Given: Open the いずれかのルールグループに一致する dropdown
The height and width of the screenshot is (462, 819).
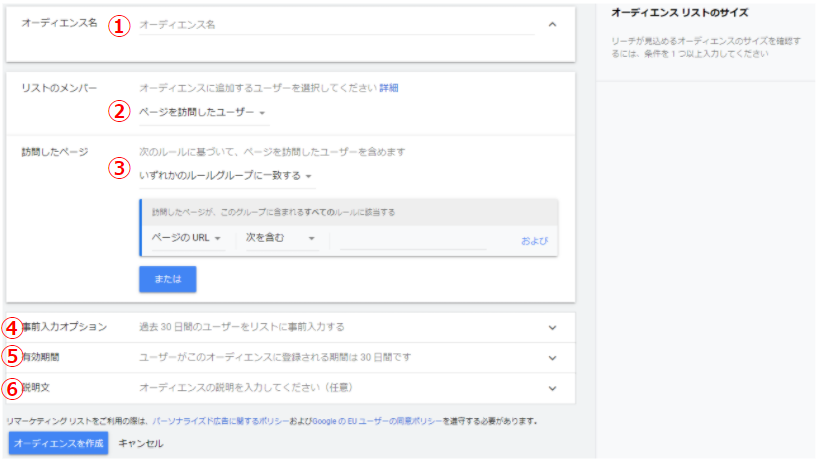Looking at the screenshot, I should coord(227,176).
